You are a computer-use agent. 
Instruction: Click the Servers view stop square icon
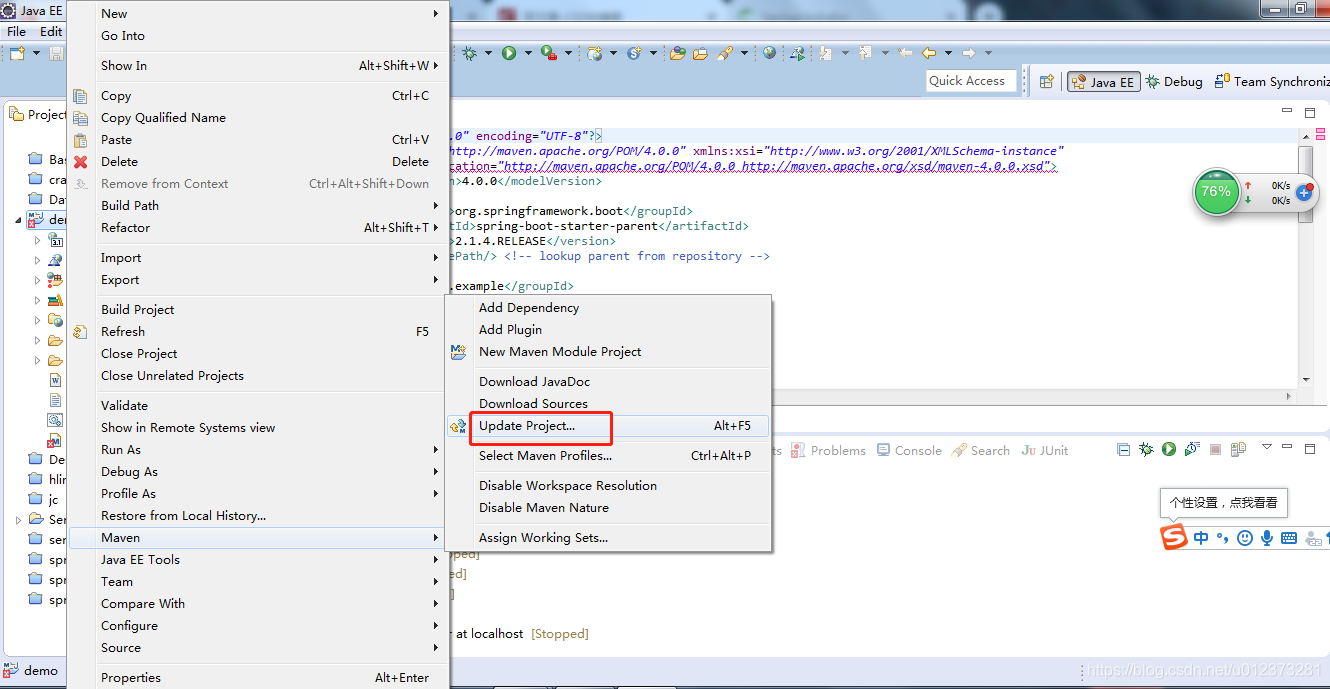[x=1215, y=450]
